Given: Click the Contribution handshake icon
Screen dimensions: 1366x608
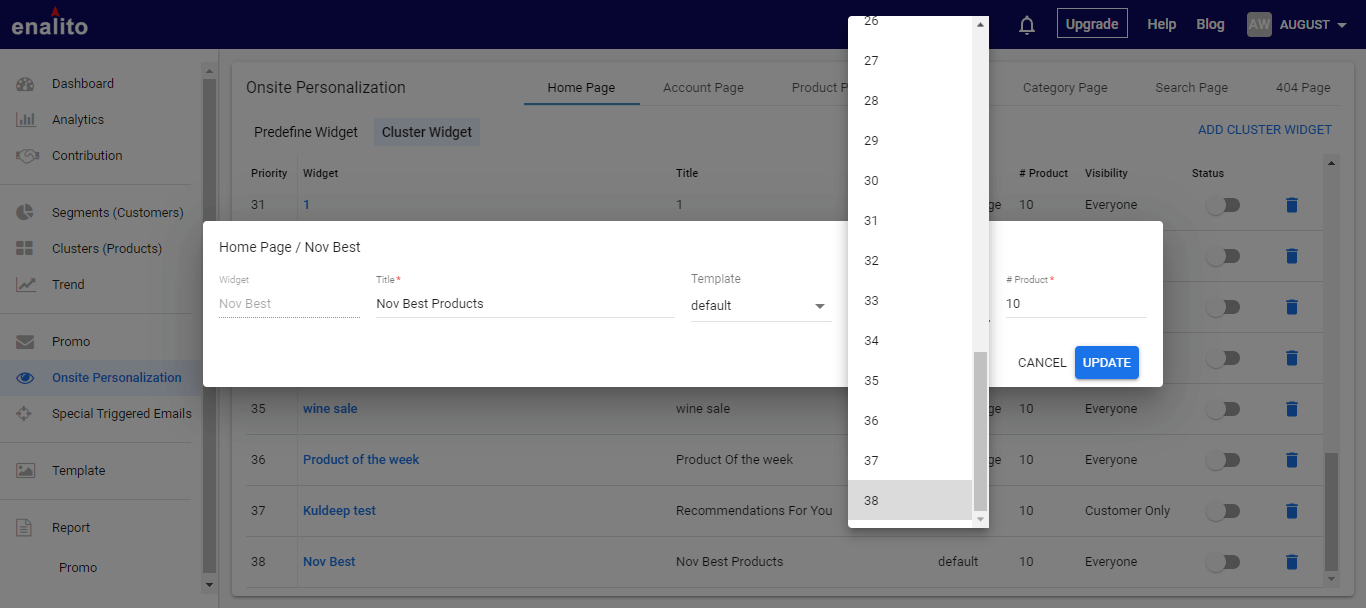Looking at the screenshot, I should [x=27, y=156].
